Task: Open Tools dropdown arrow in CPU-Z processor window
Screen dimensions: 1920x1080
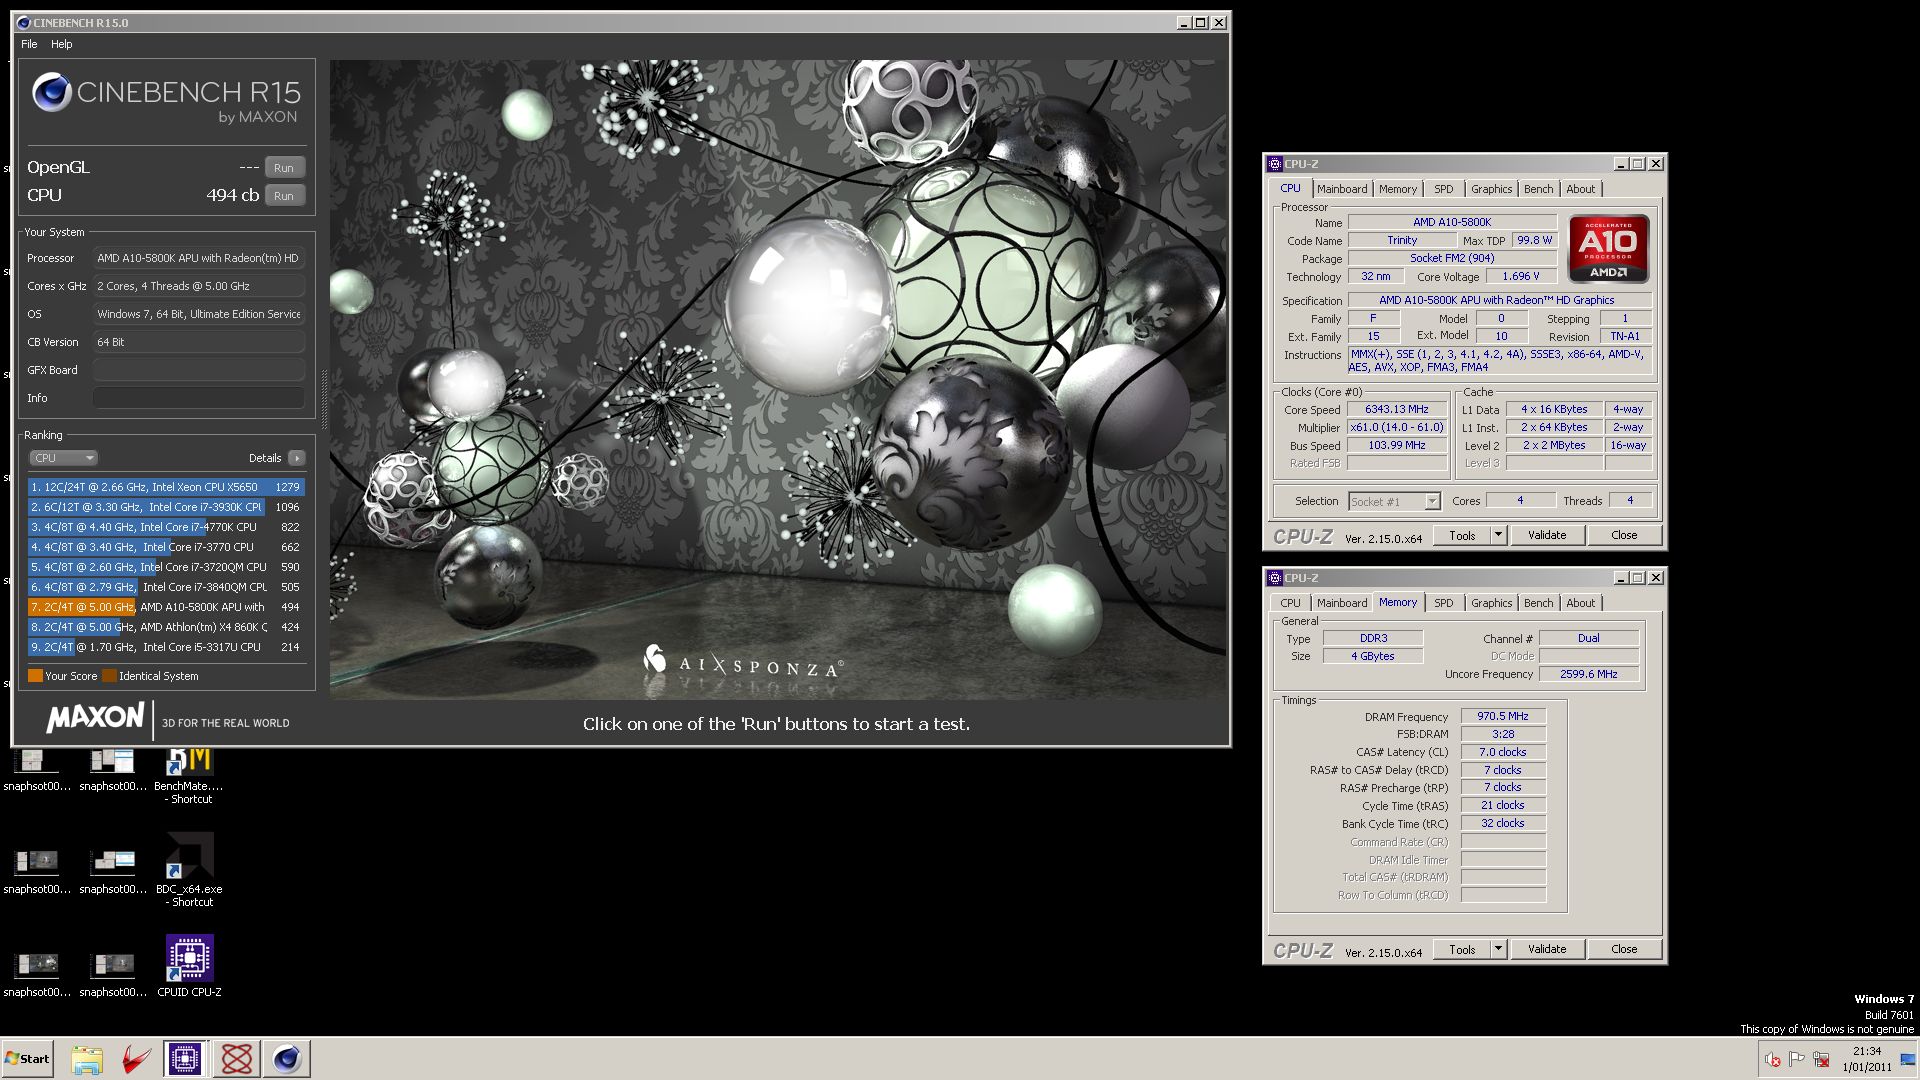Action: tap(1498, 535)
